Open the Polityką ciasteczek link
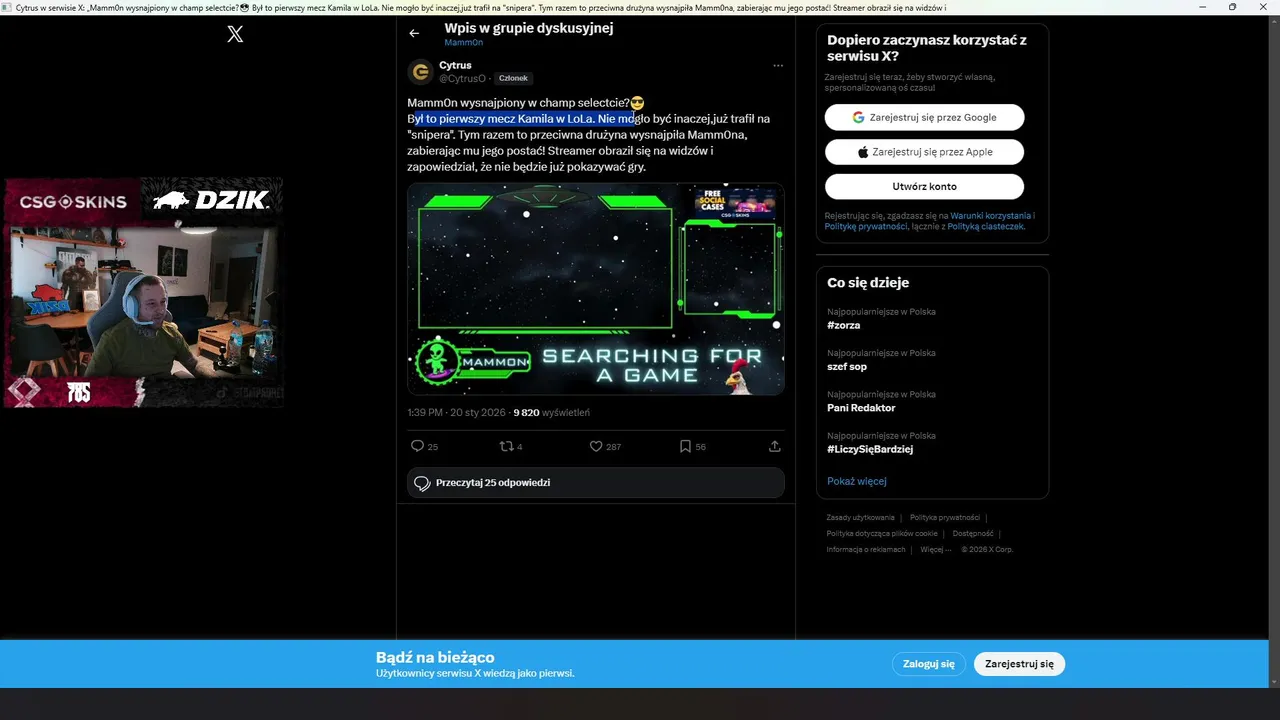The width and height of the screenshot is (1280, 720). [x=986, y=227]
